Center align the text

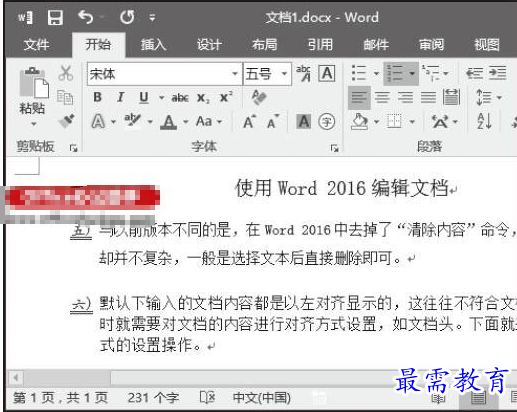[x=382, y=97]
